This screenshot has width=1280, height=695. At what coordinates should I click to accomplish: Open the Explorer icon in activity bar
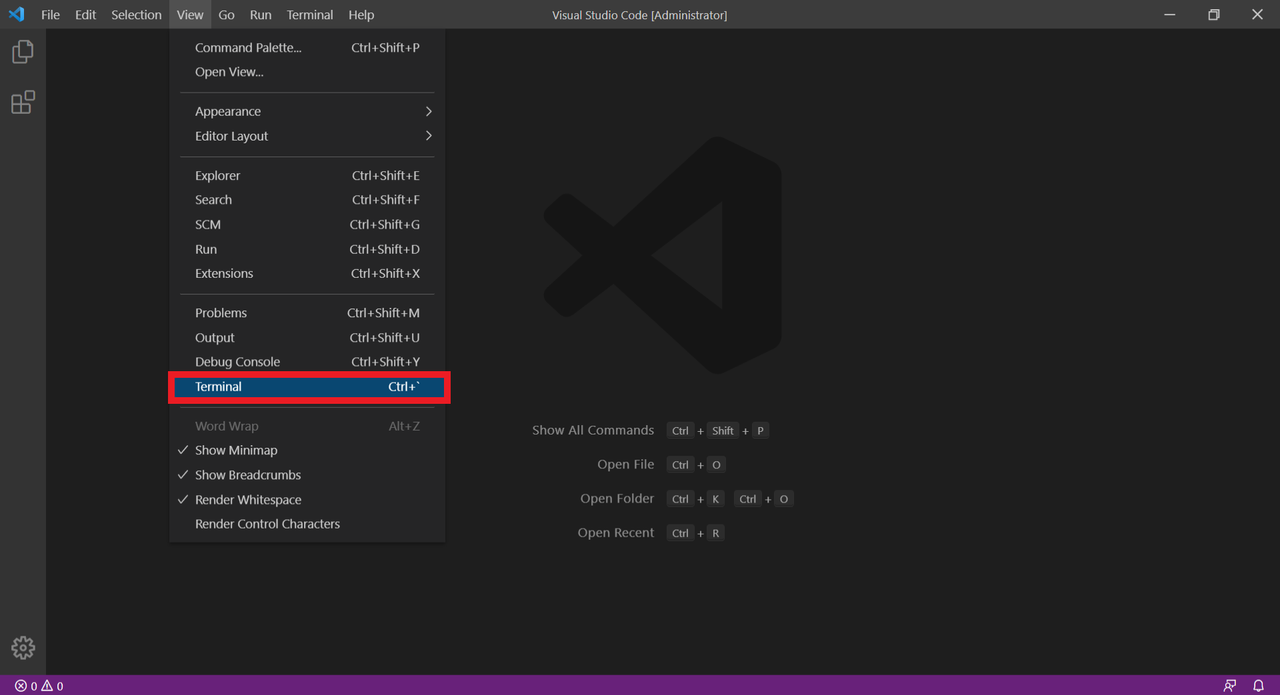(x=23, y=52)
